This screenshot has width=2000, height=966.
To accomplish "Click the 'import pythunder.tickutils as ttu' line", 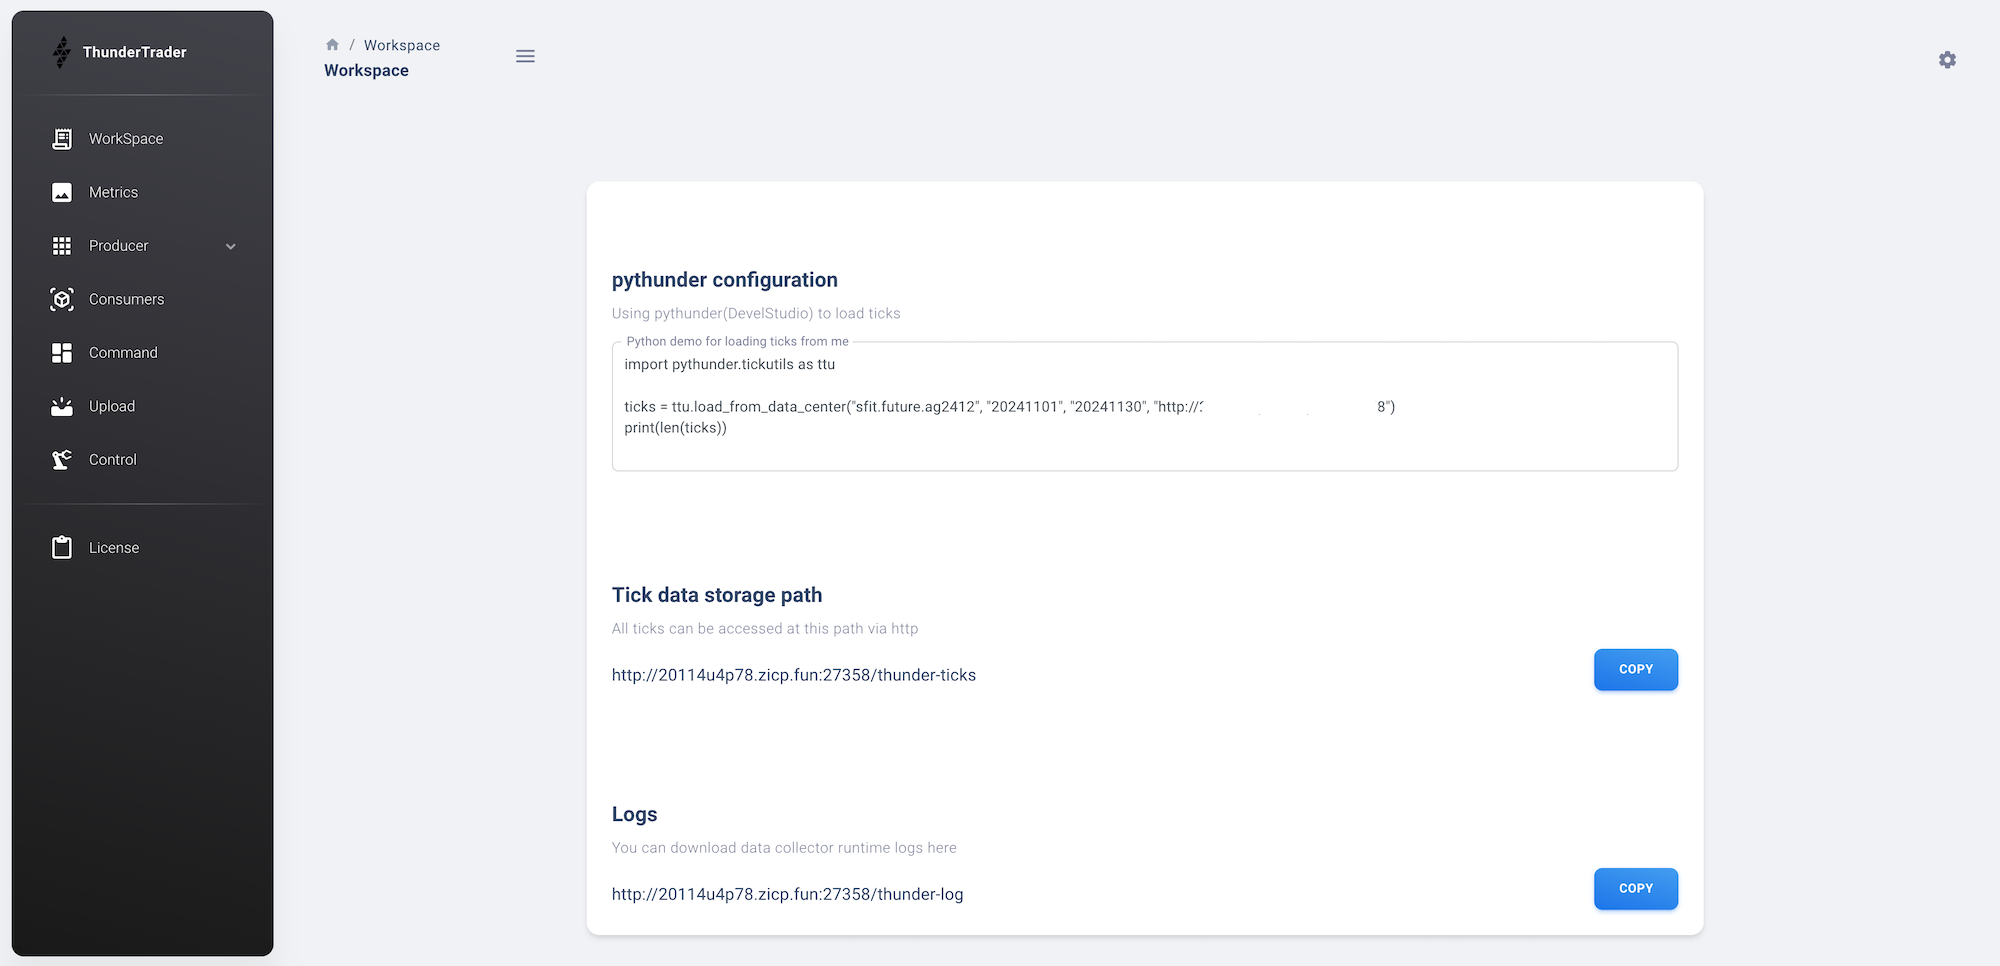I will point(730,364).
